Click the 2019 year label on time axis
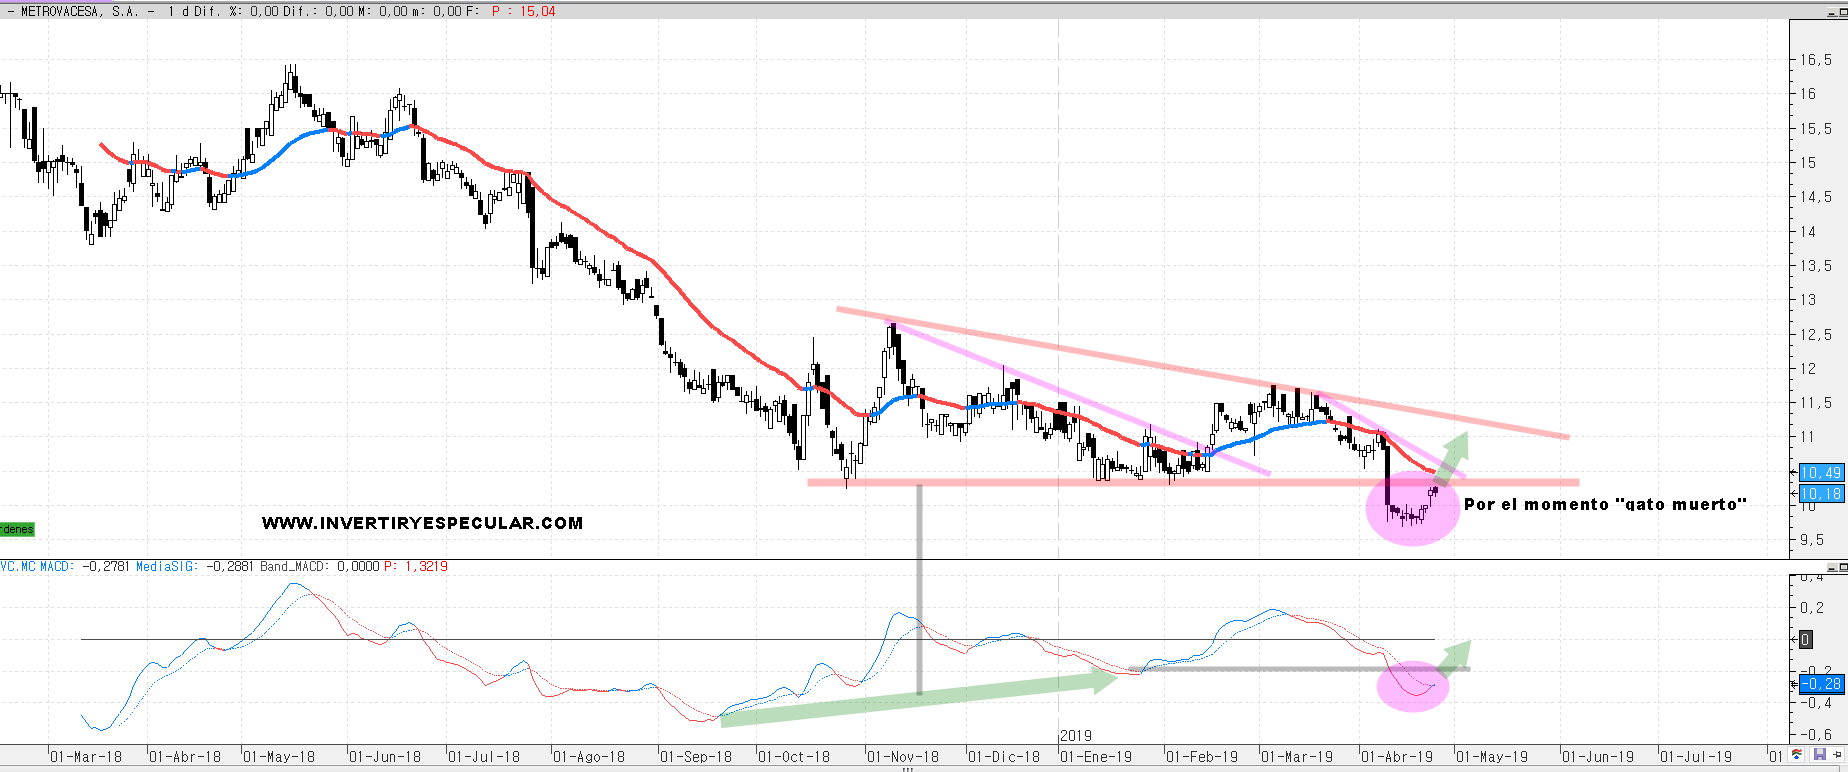1848x772 pixels. pos(1076,735)
